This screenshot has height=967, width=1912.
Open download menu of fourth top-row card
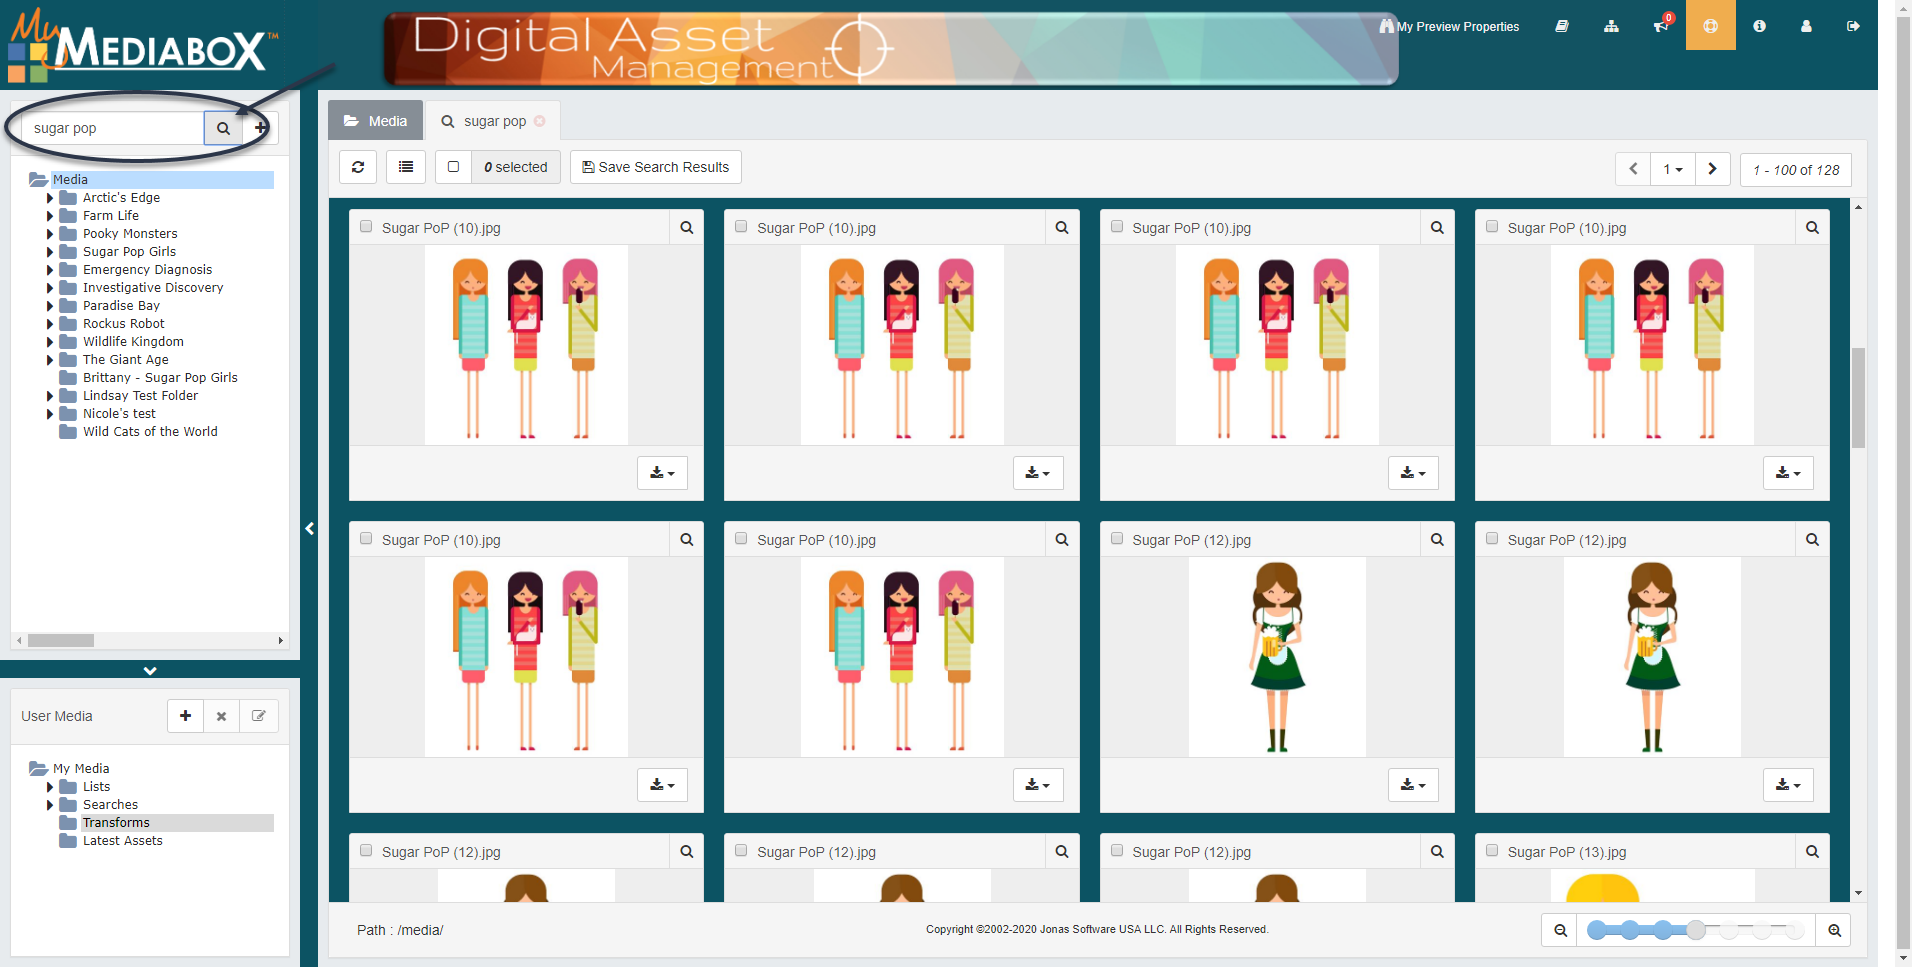tap(1788, 473)
